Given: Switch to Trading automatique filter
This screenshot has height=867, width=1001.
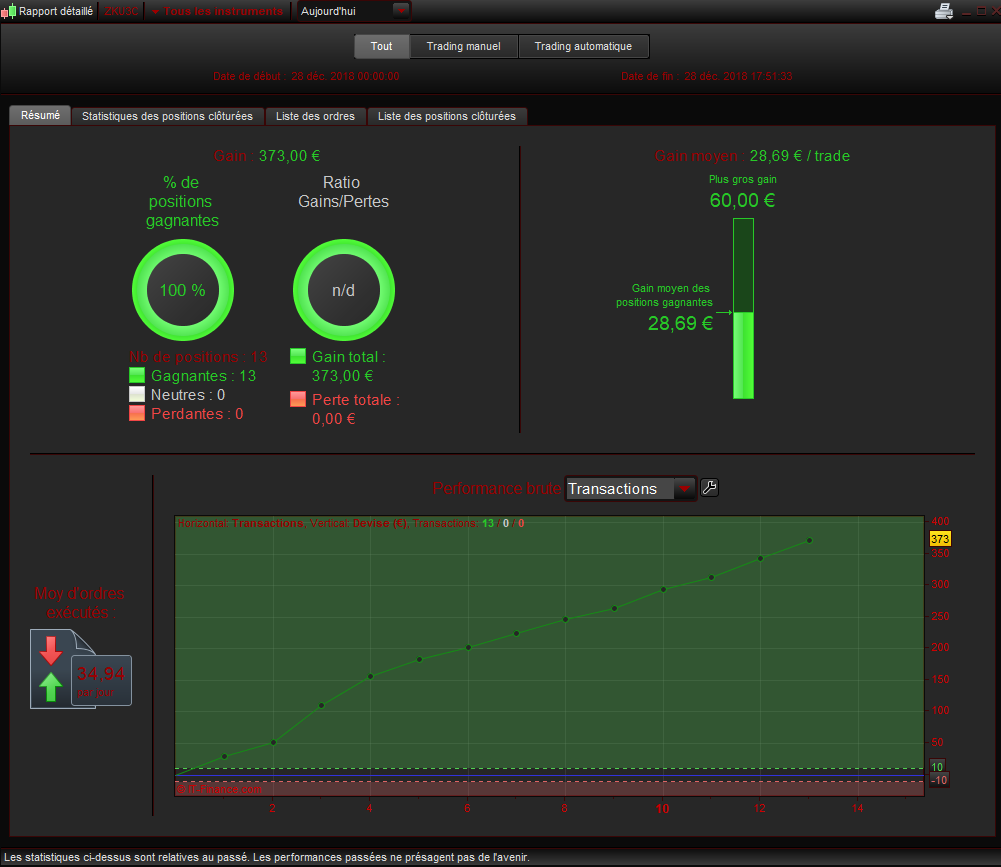Looking at the screenshot, I should tap(583, 47).
